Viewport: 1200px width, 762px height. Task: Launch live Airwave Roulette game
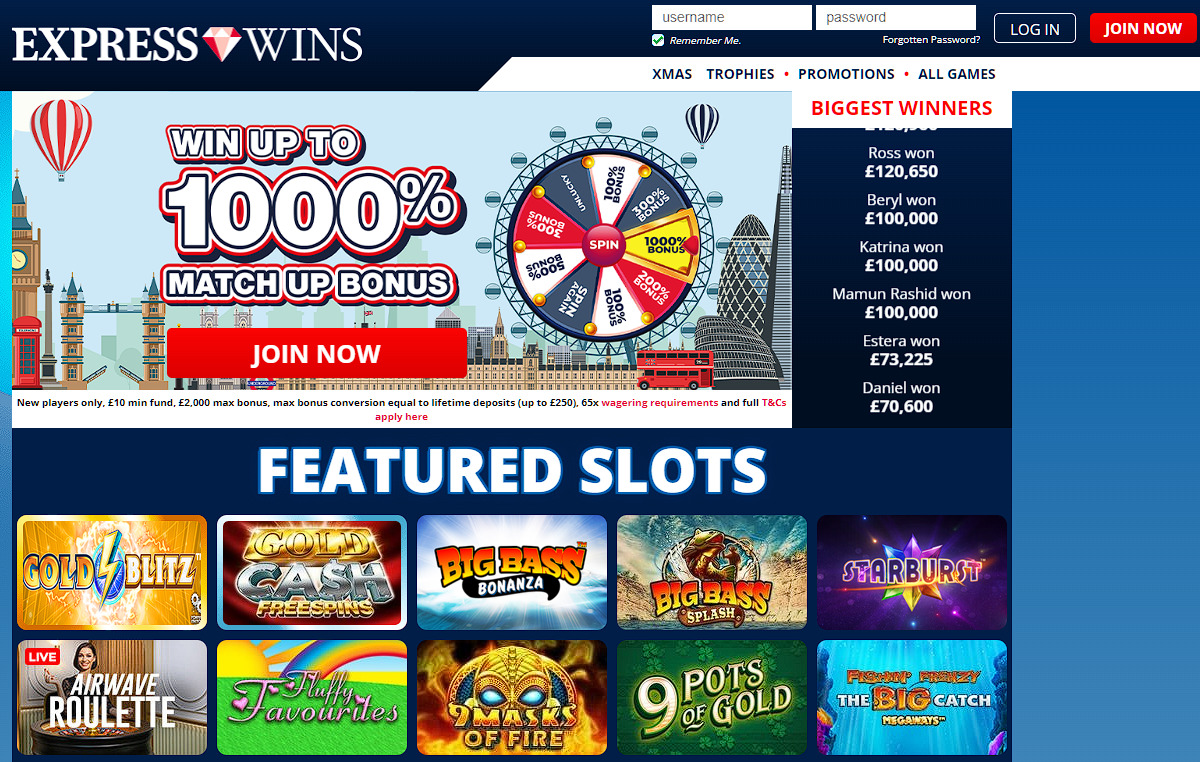112,697
